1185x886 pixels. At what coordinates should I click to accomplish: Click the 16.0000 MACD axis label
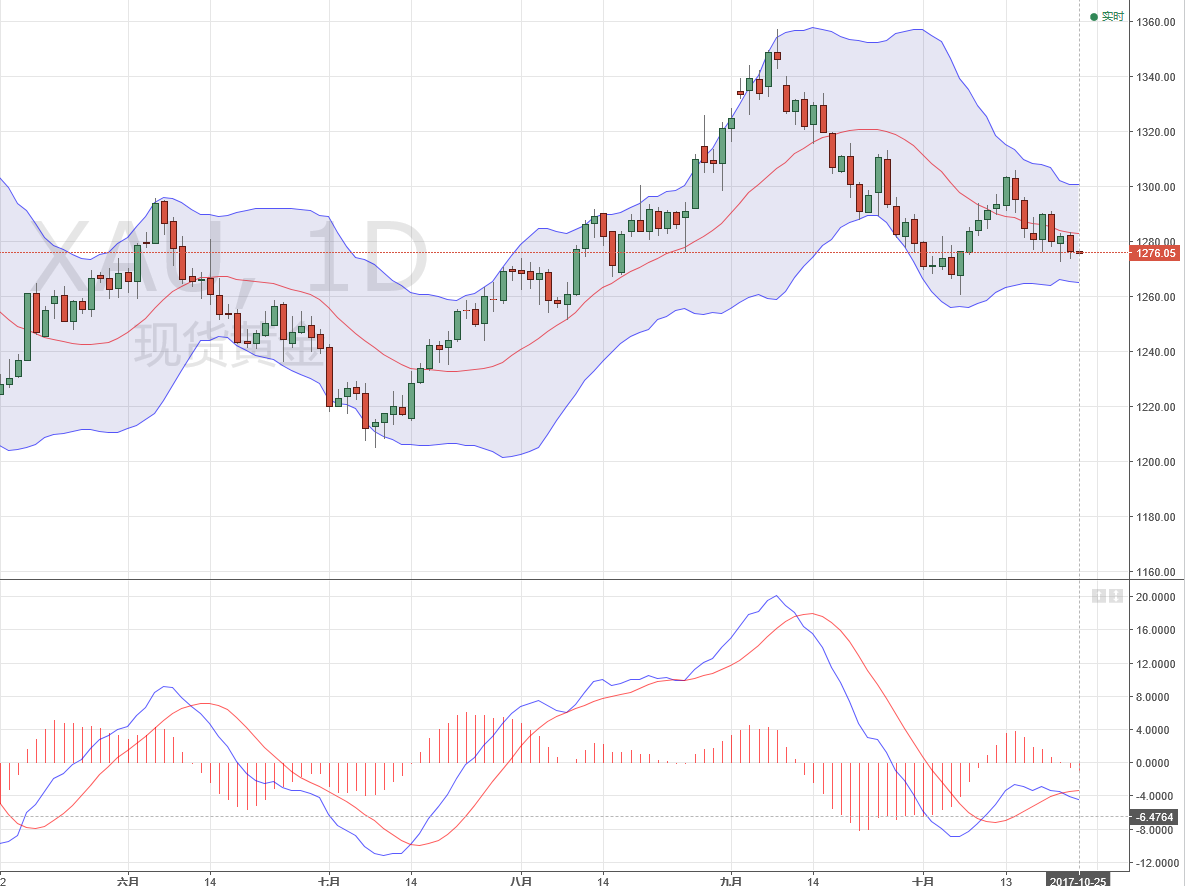[x=1156, y=630]
